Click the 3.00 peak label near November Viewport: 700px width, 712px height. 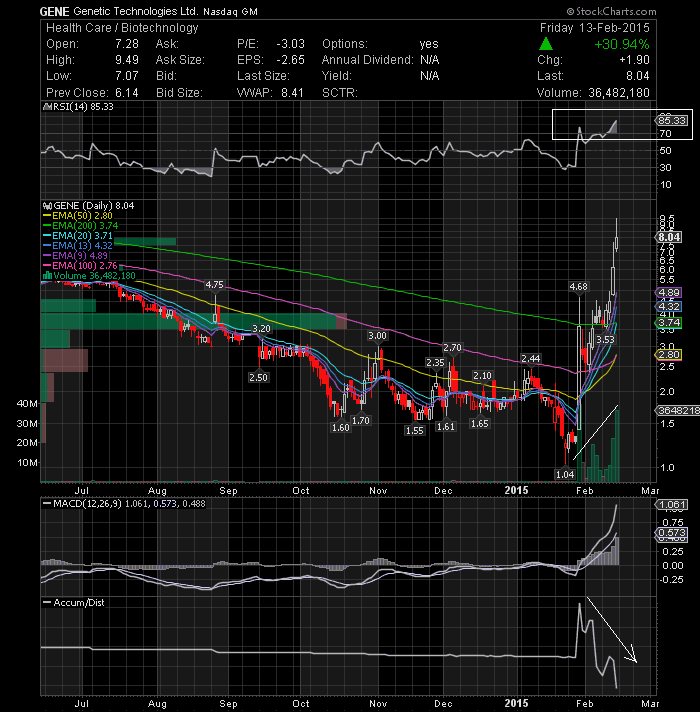point(377,336)
